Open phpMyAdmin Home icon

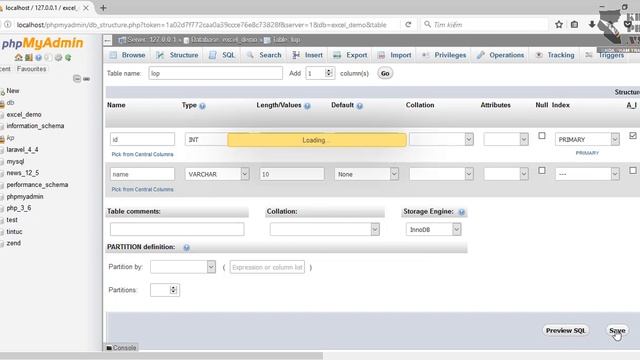pos(19,58)
